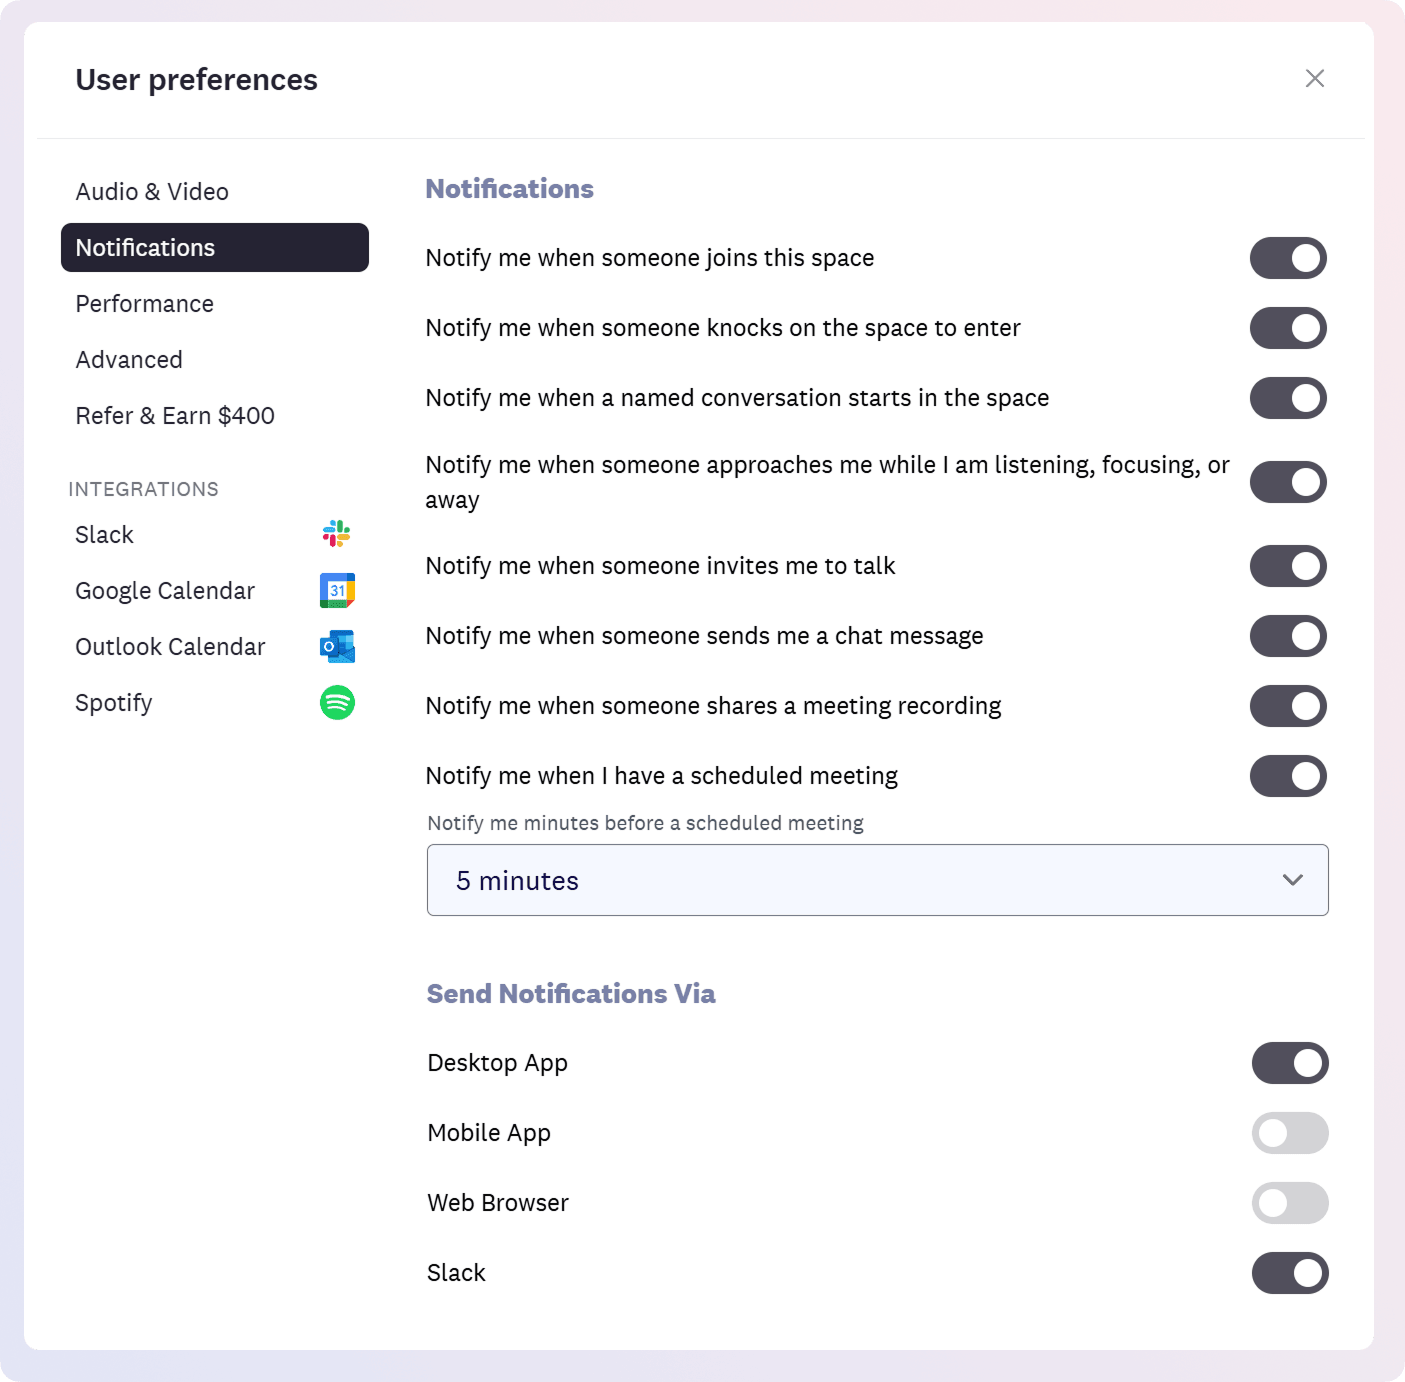This screenshot has width=1405, height=1382.
Task: Enable Web Browser notifications
Action: coord(1290,1203)
